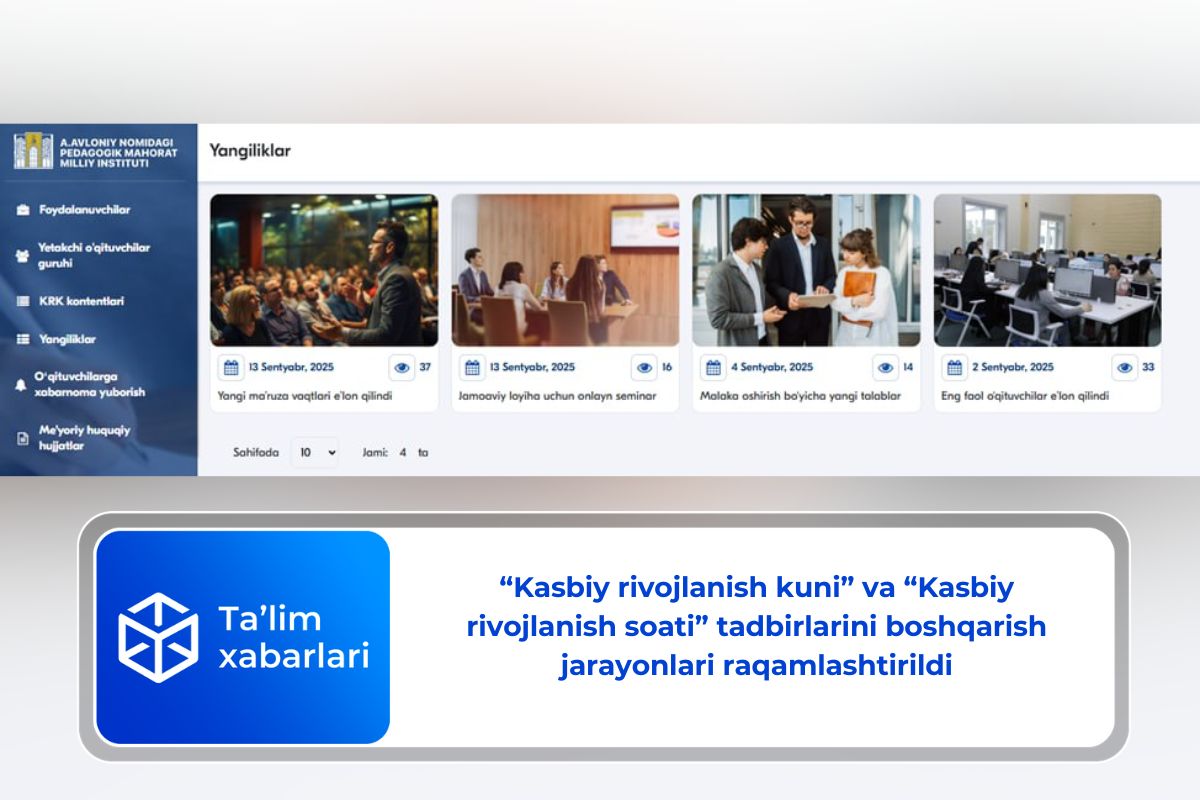Screen dimensions: 1200x800
Task: Click the institute logo in the sidebar
Action: pos(33,152)
